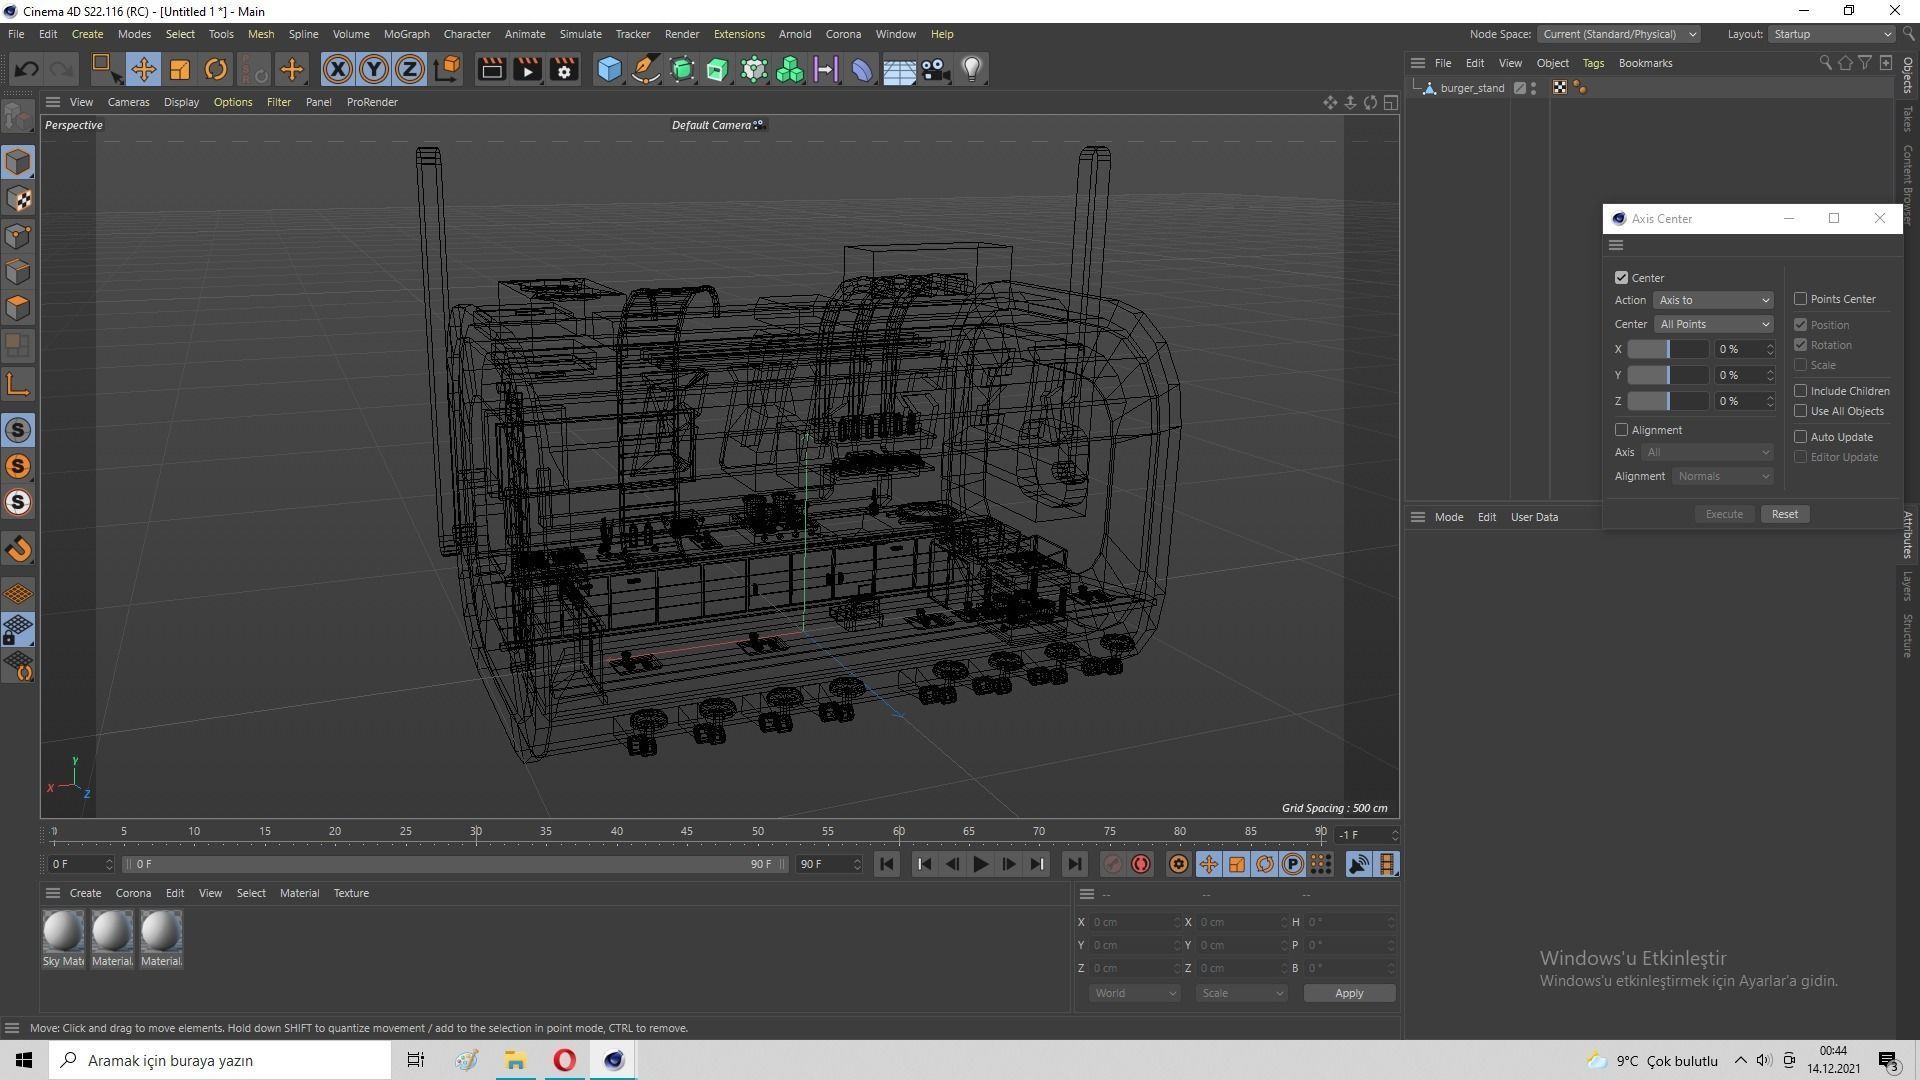Open Object Manager Tags menu

point(1593,63)
